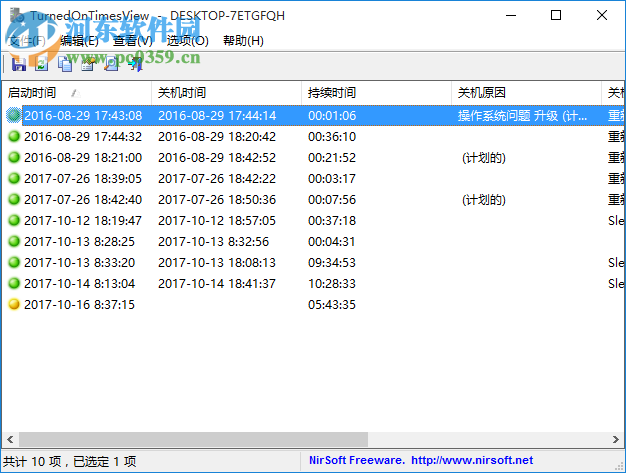The height and width of the screenshot is (473, 626).
Task: Click the Exit (door) toolbar icon
Action: pos(136,64)
